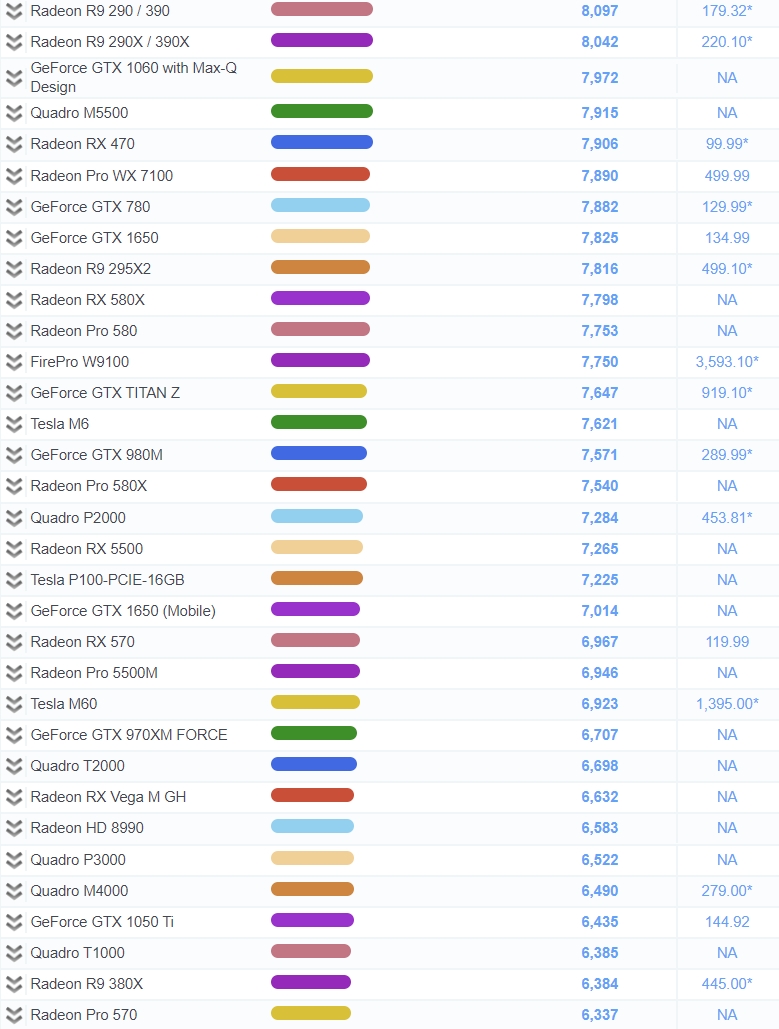Expand the Quadro T2000 row chevron
779x1029 pixels.
tap(14, 766)
